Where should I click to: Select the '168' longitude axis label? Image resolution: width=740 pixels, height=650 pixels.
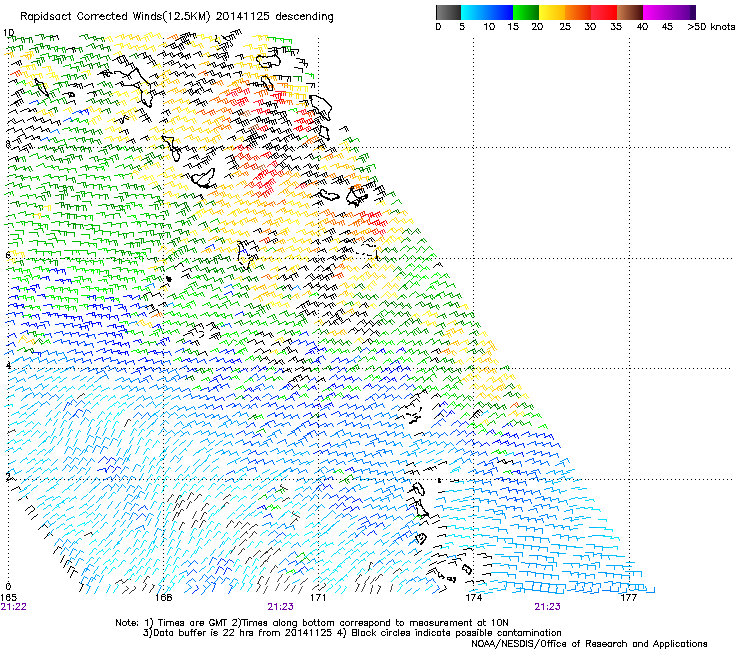pos(164,598)
